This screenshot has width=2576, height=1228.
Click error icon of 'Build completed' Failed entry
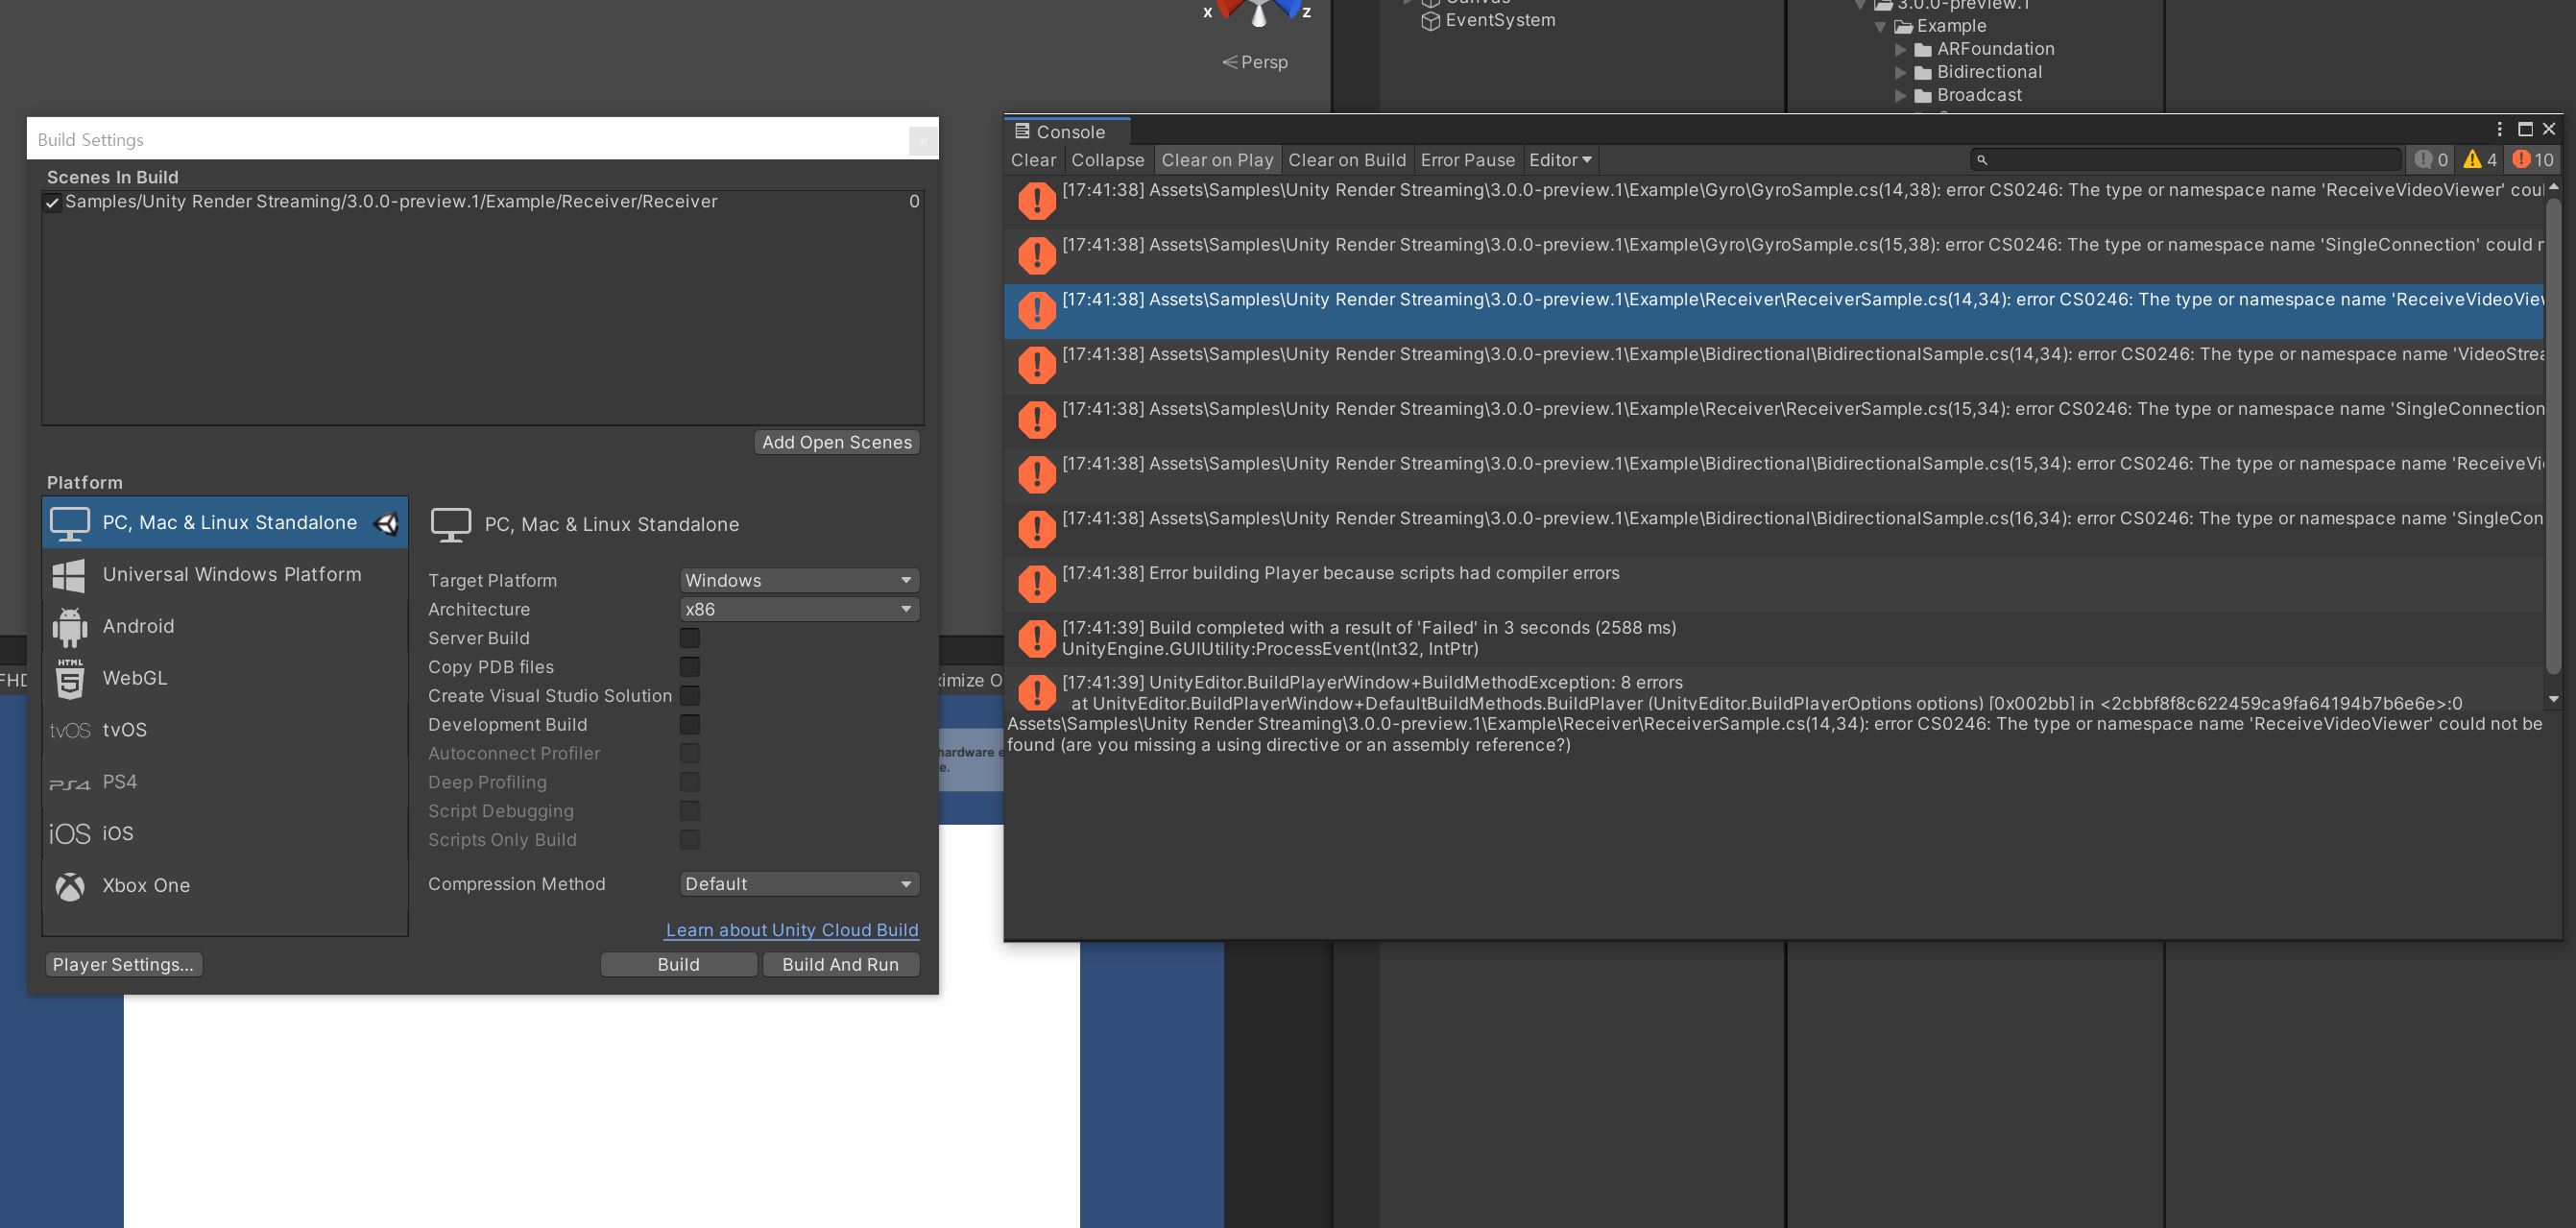[1037, 639]
